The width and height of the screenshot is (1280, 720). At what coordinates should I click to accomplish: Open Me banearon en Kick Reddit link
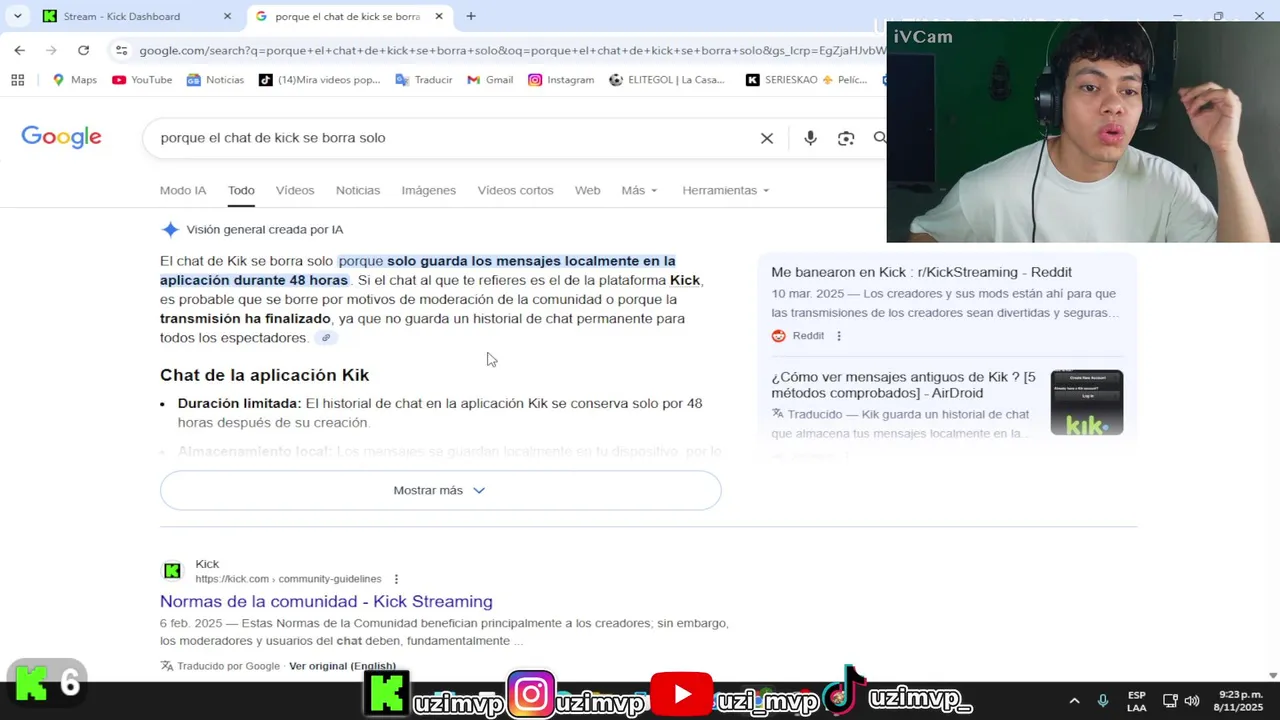[921, 272]
